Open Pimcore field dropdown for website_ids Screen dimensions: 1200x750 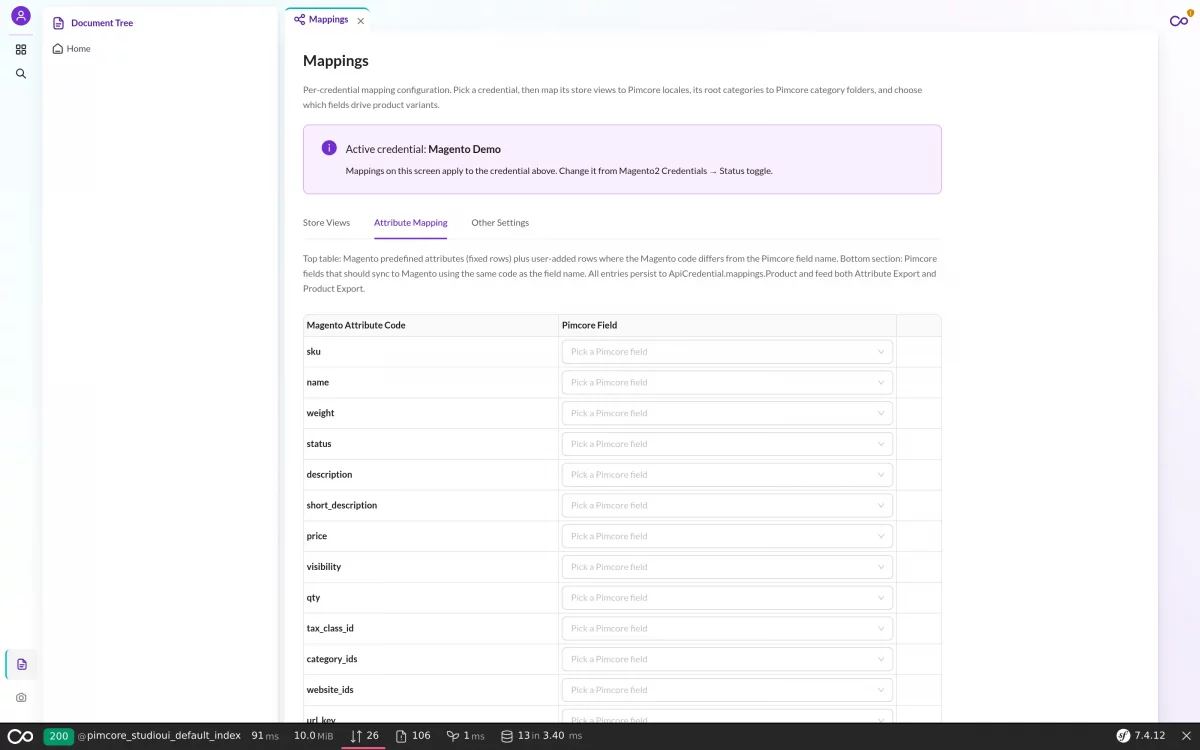click(x=727, y=690)
